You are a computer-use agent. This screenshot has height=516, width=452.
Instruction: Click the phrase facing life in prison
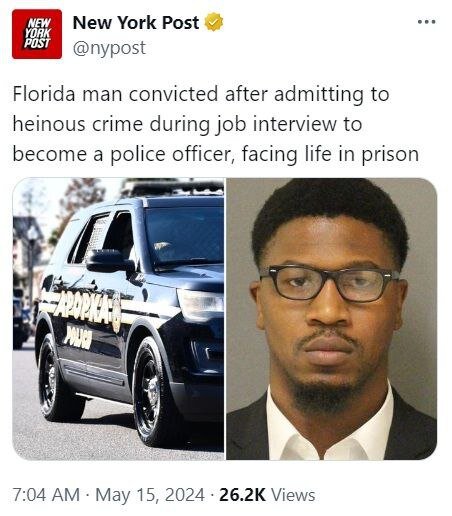click(x=330, y=154)
